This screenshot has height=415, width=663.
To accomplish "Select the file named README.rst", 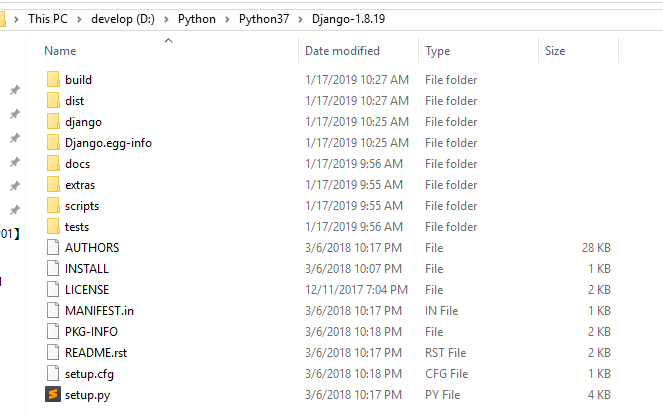I will tap(96, 353).
